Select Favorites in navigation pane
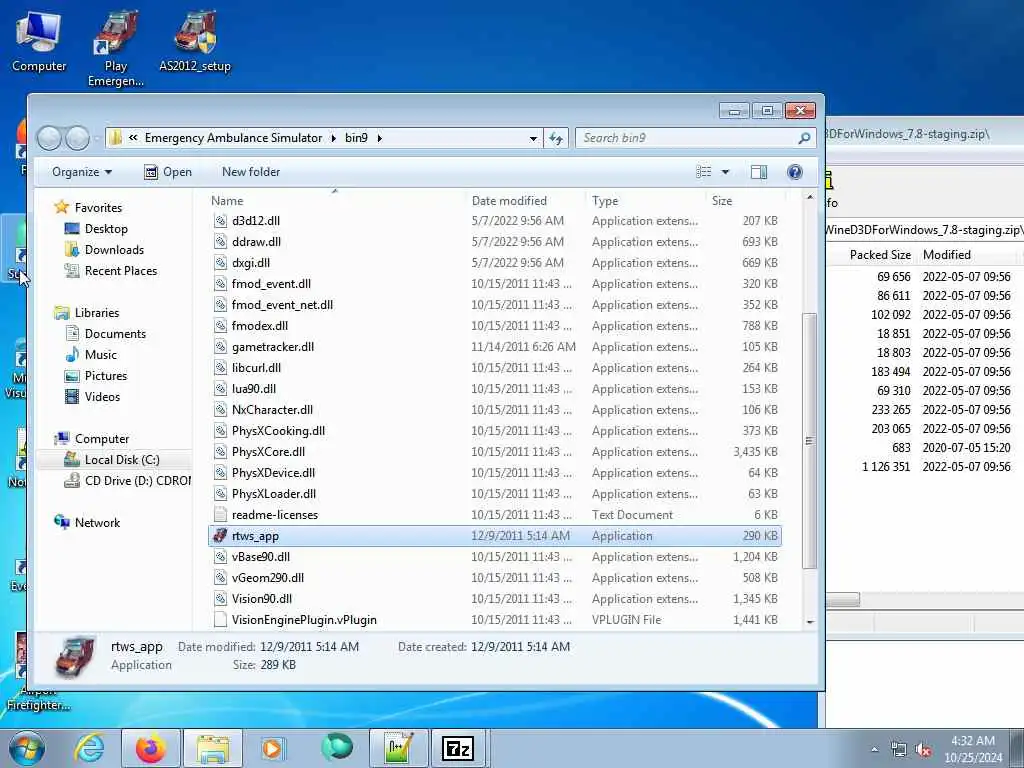The image size is (1024, 768). pyautogui.click(x=98, y=208)
